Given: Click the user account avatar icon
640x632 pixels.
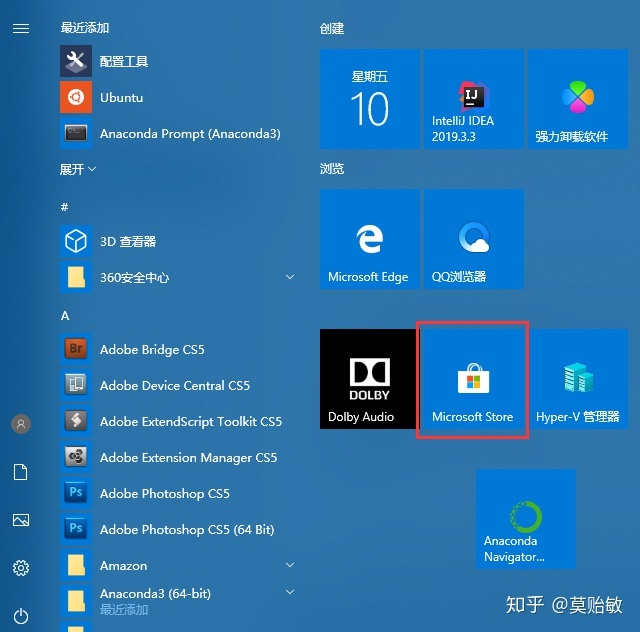Looking at the screenshot, I should point(21,424).
